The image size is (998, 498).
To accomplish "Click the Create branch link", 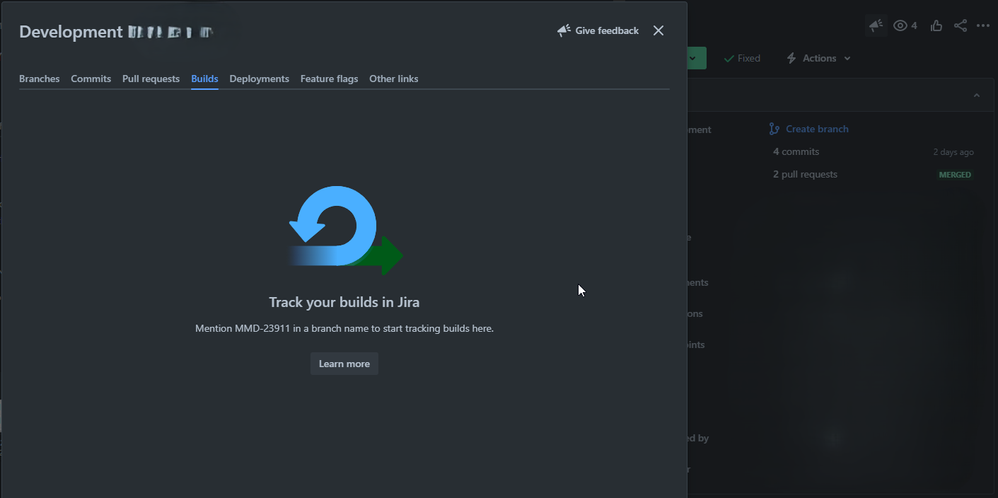I will (x=817, y=129).
